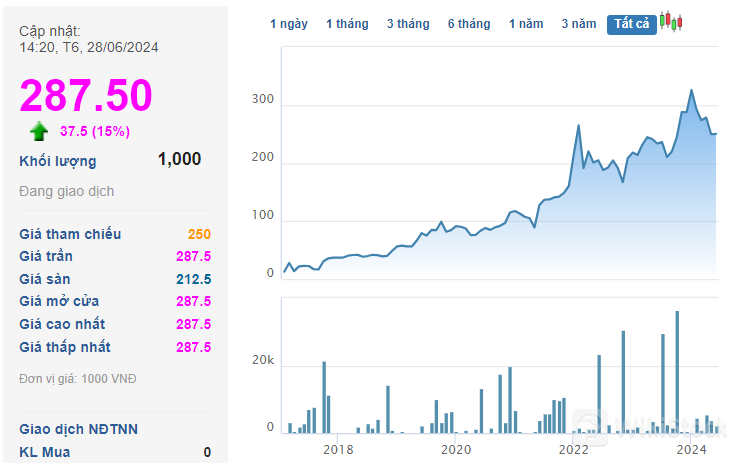737x463 pixels.
Task: Click the tallest volume bar
Action: click(x=677, y=372)
